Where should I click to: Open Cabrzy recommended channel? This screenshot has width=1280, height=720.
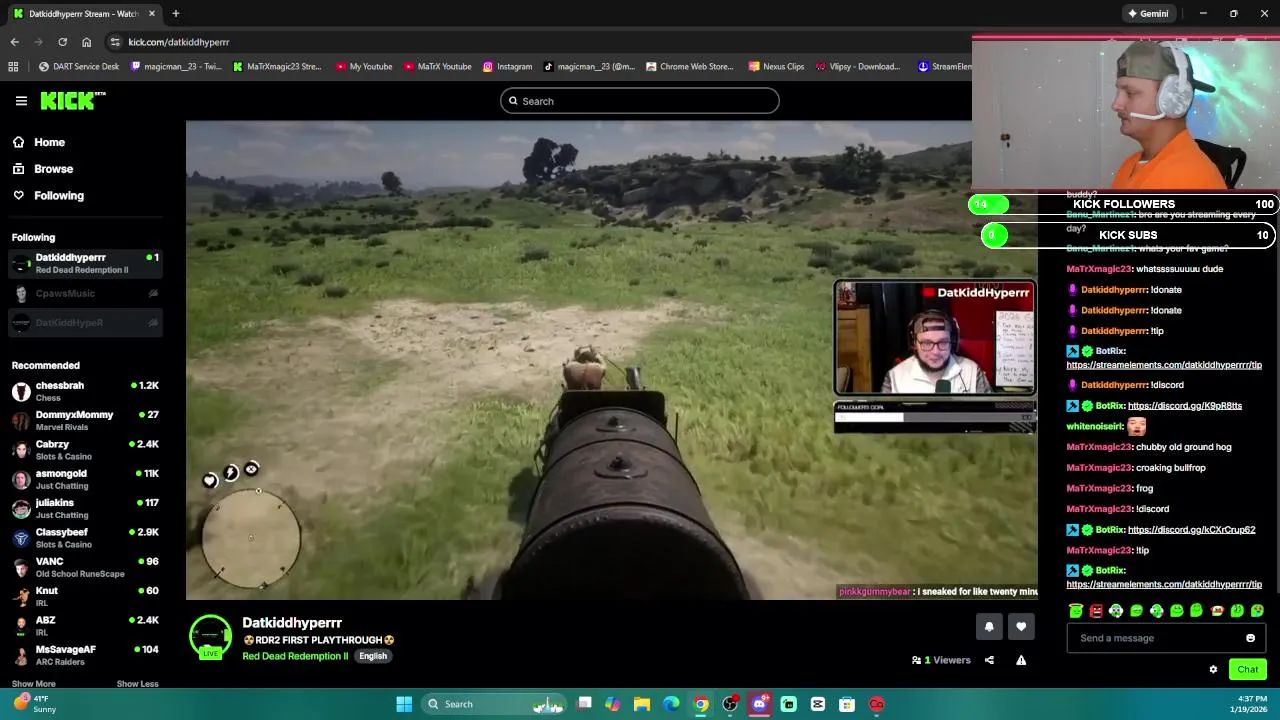click(x=85, y=449)
